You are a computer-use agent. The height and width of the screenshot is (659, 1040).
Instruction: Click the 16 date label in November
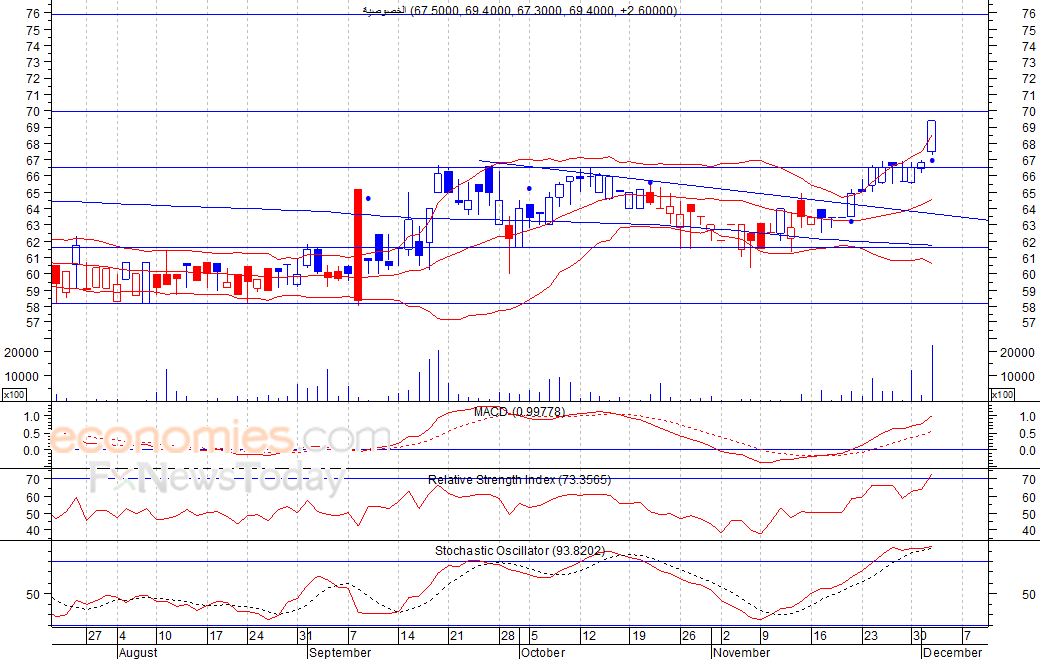pyautogui.click(x=820, y=636)
